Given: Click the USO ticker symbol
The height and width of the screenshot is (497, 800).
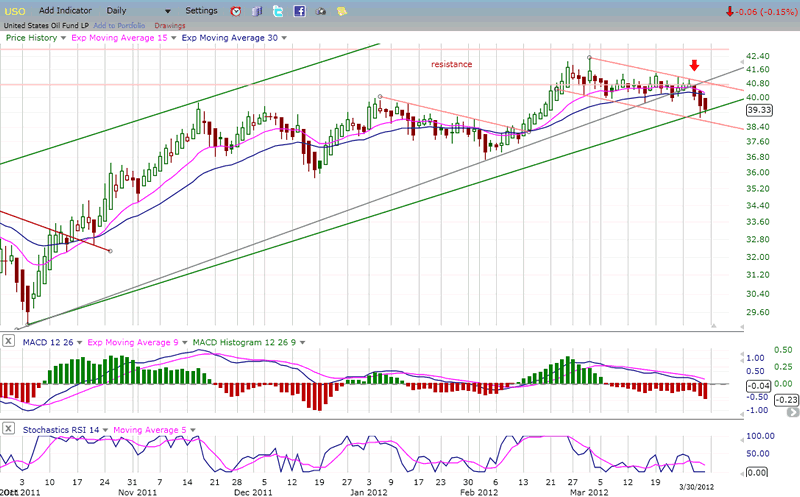Looking at the screenshot, I should click(16, 10).
